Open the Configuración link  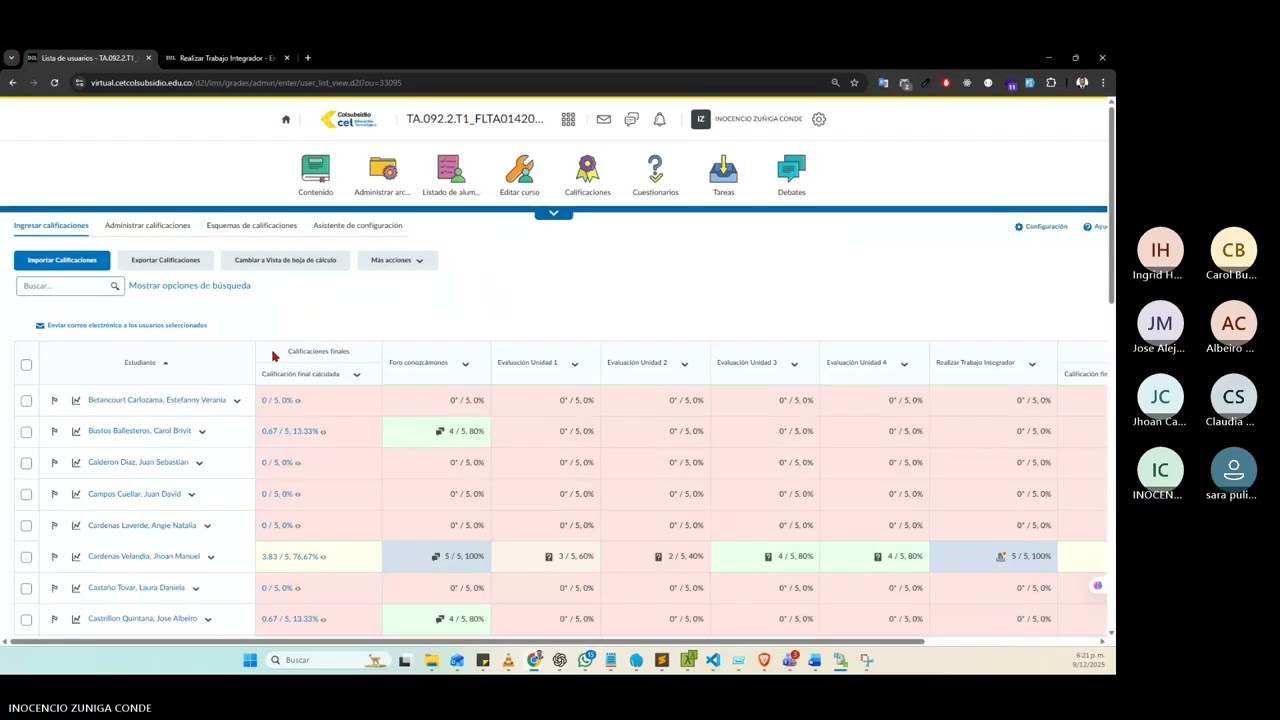[x=1041, y=227]
